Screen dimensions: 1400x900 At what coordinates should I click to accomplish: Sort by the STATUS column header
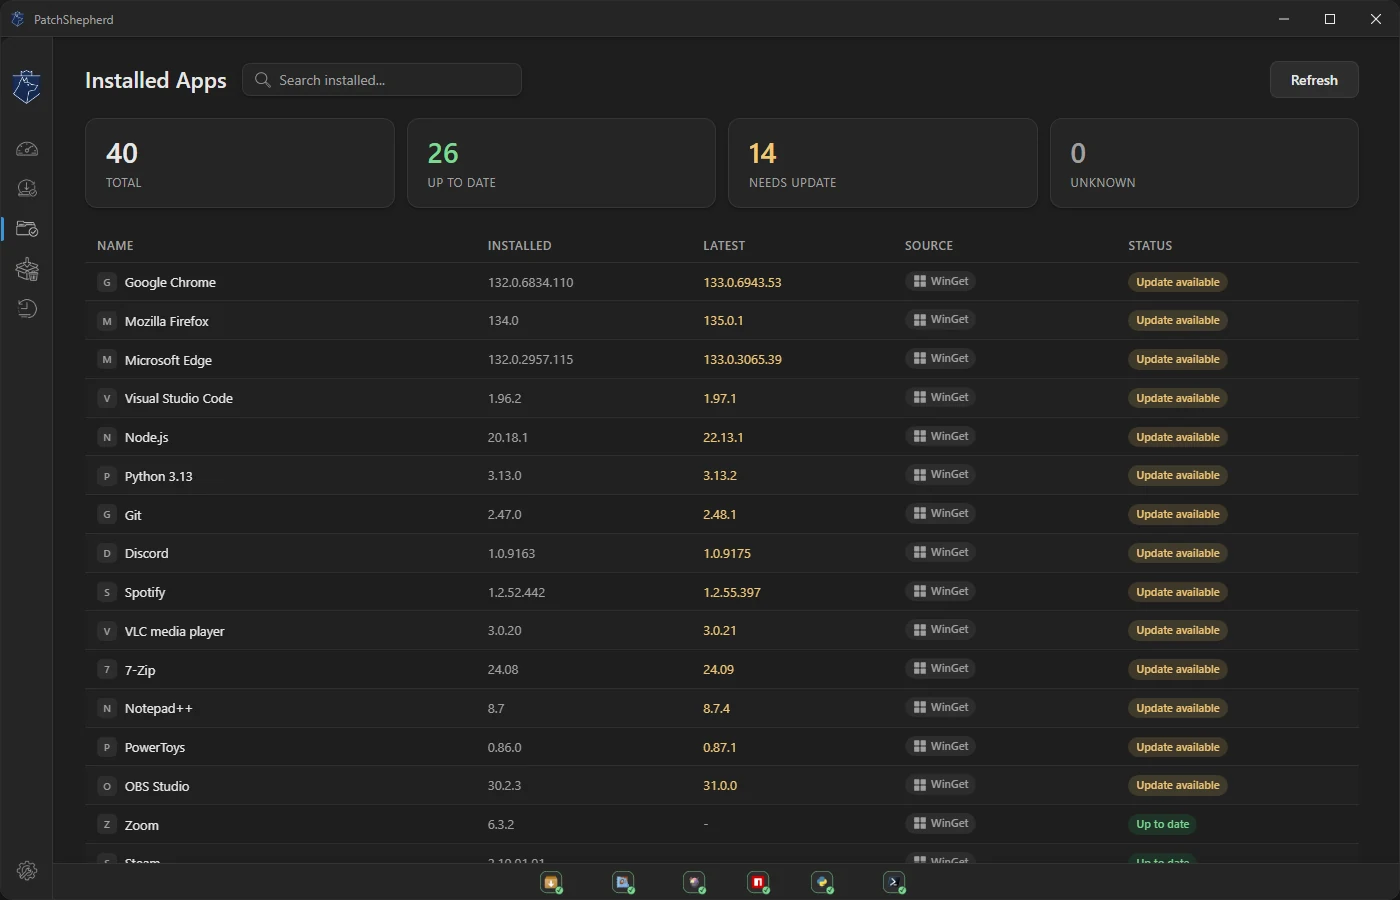coord(1150,245)
